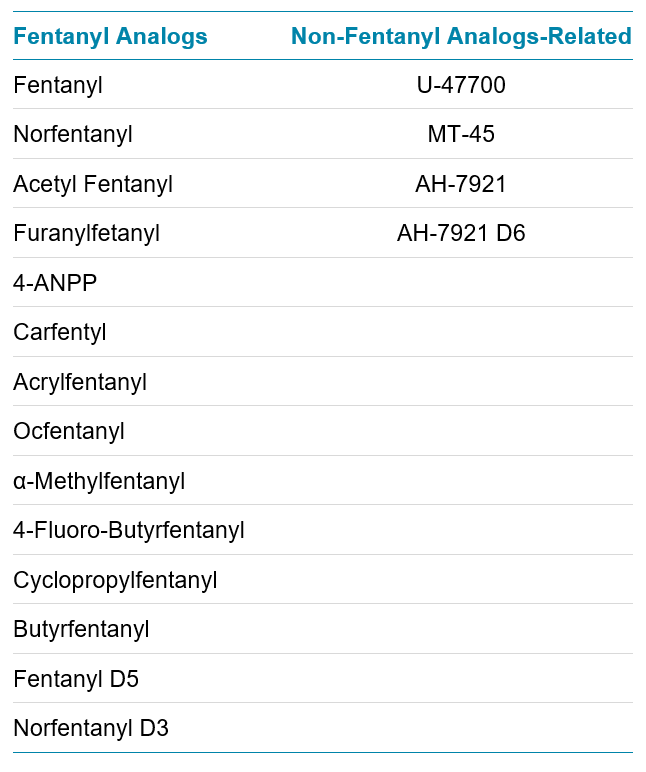Select the Carfentyl entry

click(60, 333)
